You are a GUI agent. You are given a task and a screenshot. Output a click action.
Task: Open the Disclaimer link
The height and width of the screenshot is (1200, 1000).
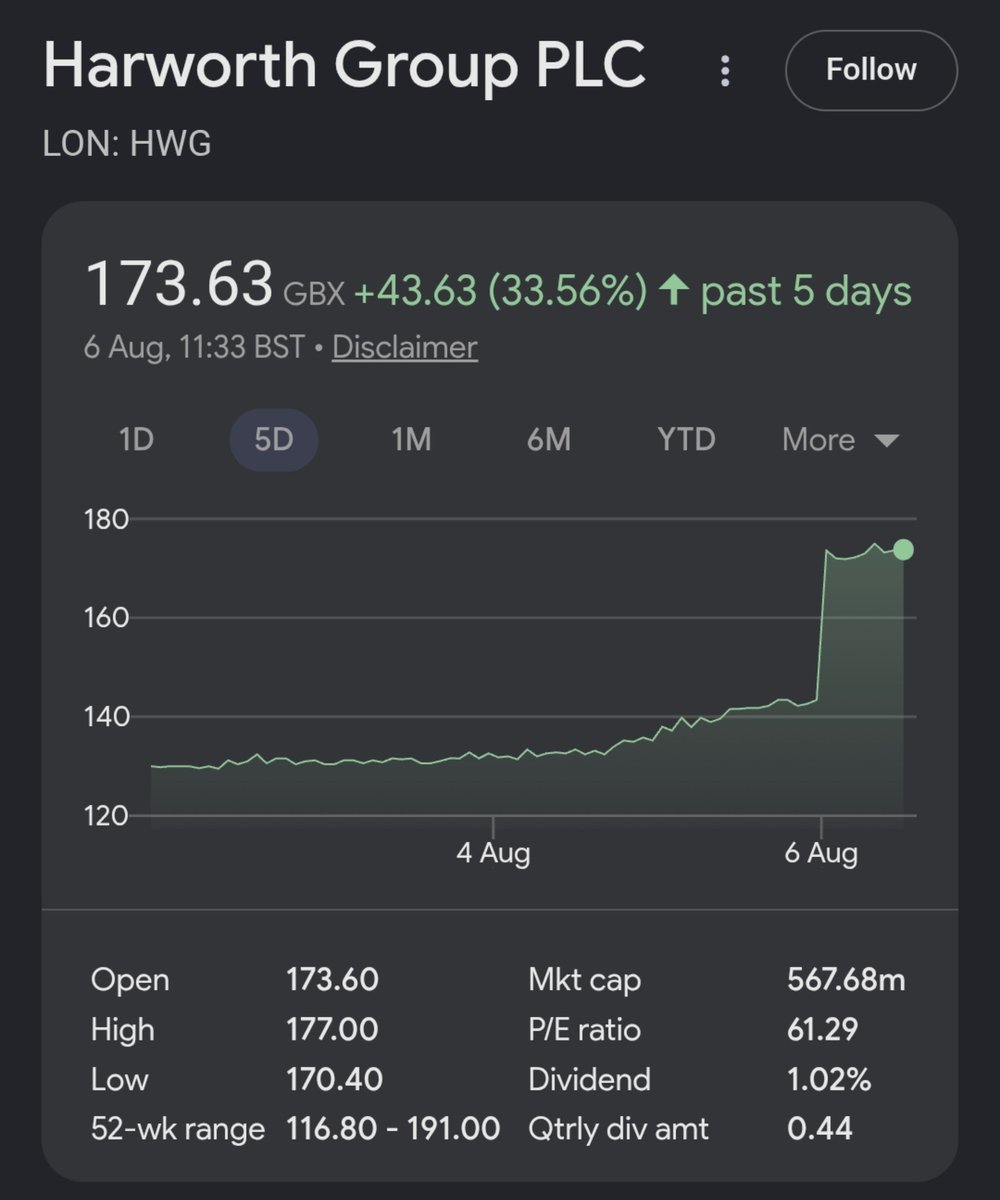point(405,348)
